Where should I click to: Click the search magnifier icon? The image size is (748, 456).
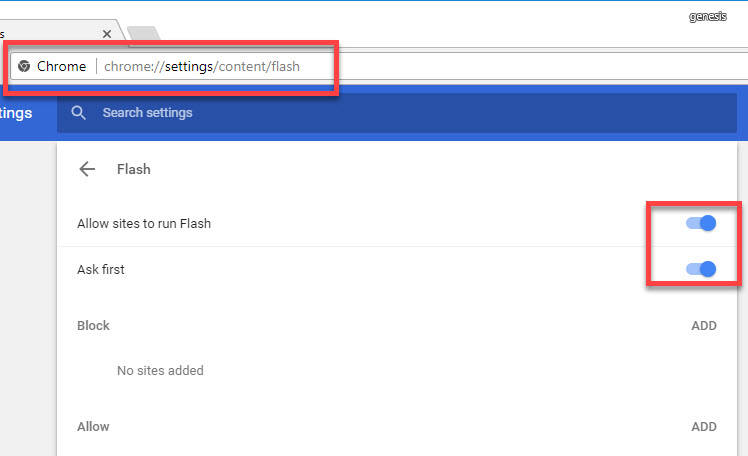tap(78, 113)
